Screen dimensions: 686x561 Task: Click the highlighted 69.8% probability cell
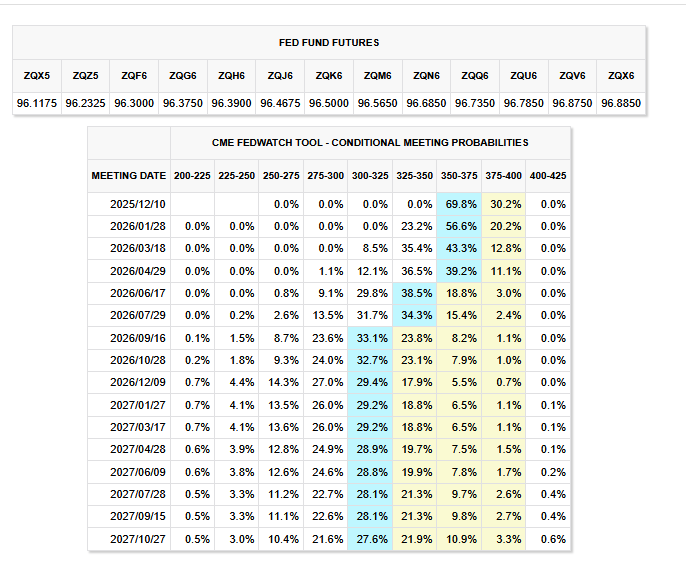tap(460, 204)
